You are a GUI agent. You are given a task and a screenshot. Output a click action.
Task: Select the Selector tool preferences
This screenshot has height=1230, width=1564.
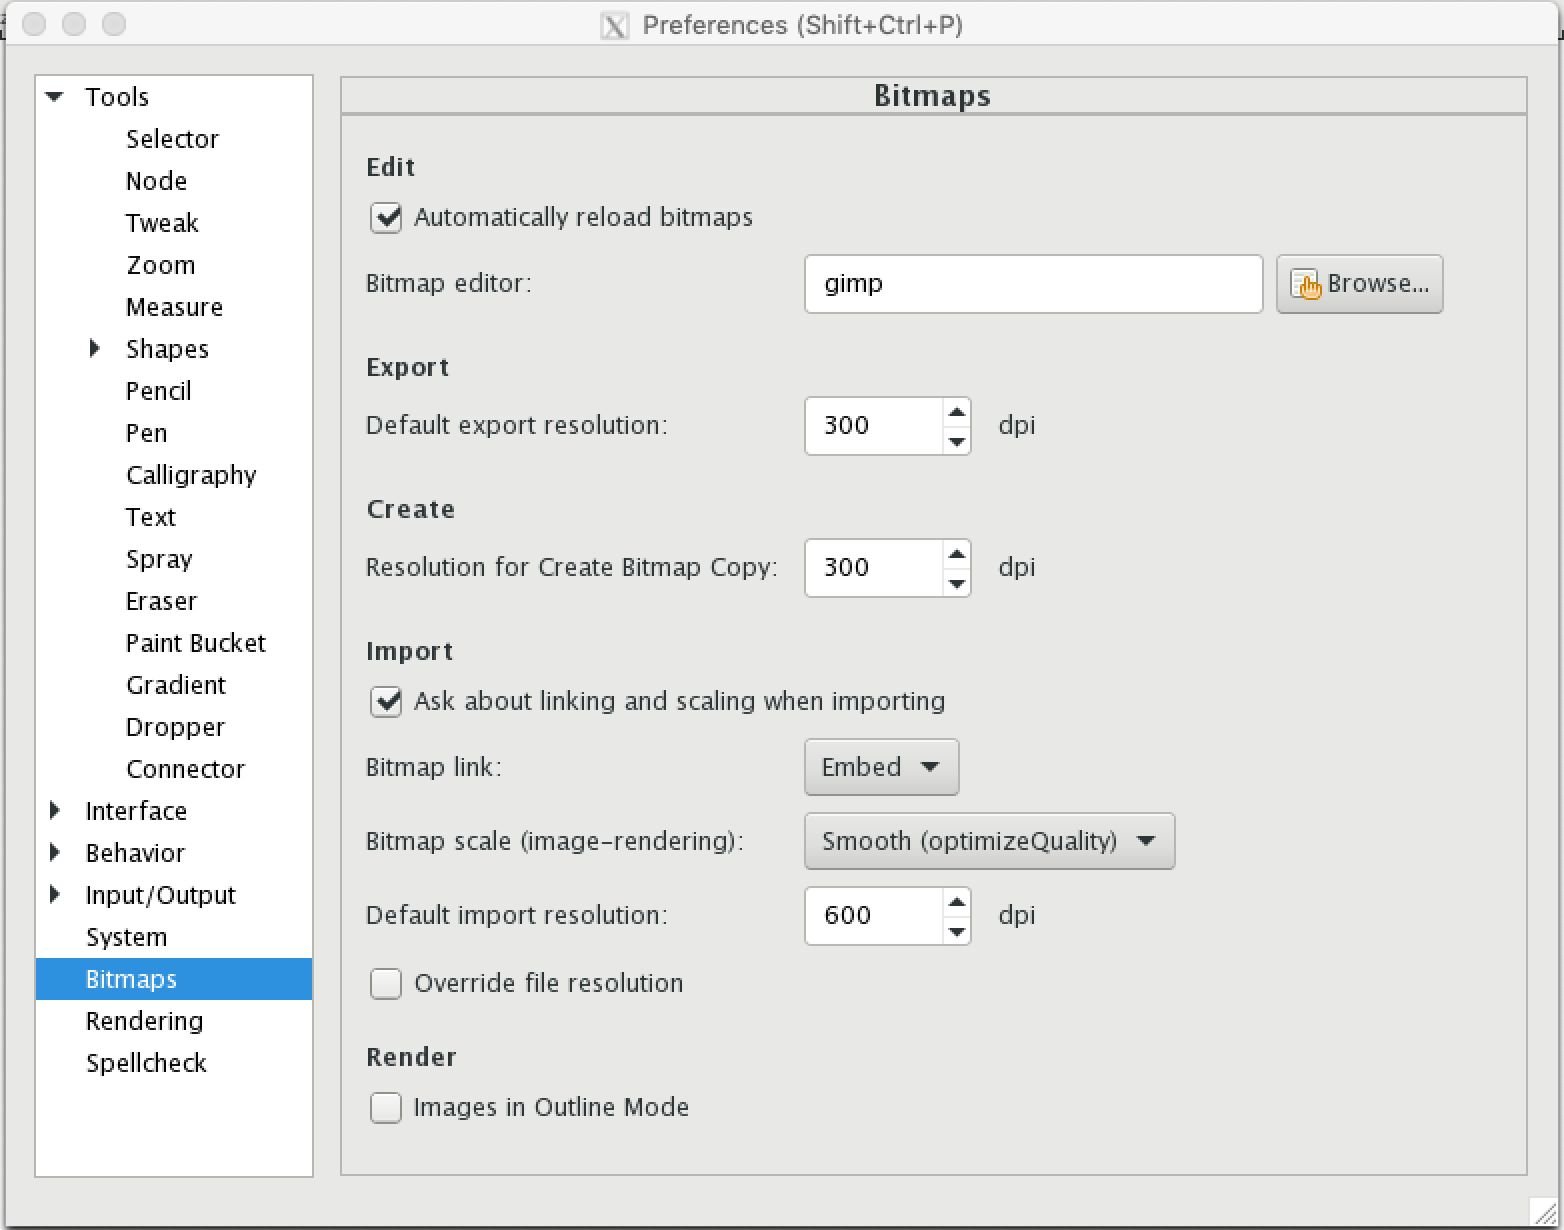pyautogui.click(x=172, y=139)
